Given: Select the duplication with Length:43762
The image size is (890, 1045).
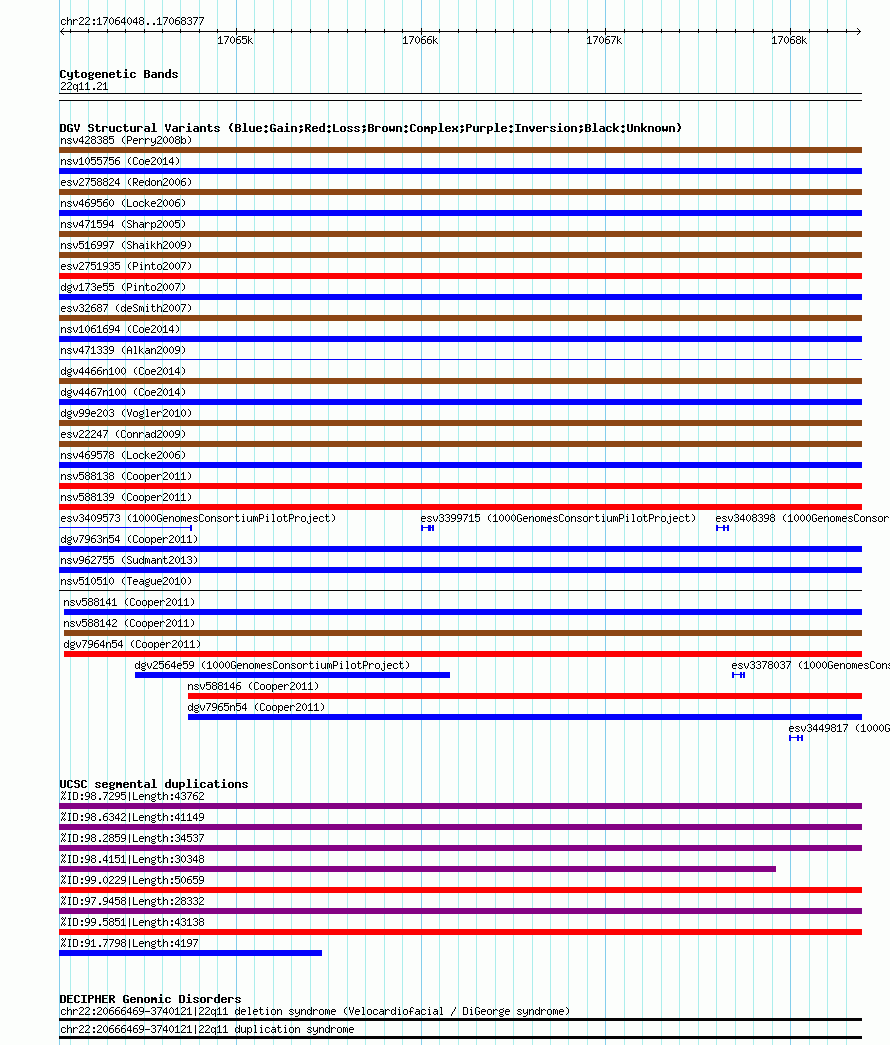Looking at the screenshot, I should pyautogui.click(x=461, y=806).
